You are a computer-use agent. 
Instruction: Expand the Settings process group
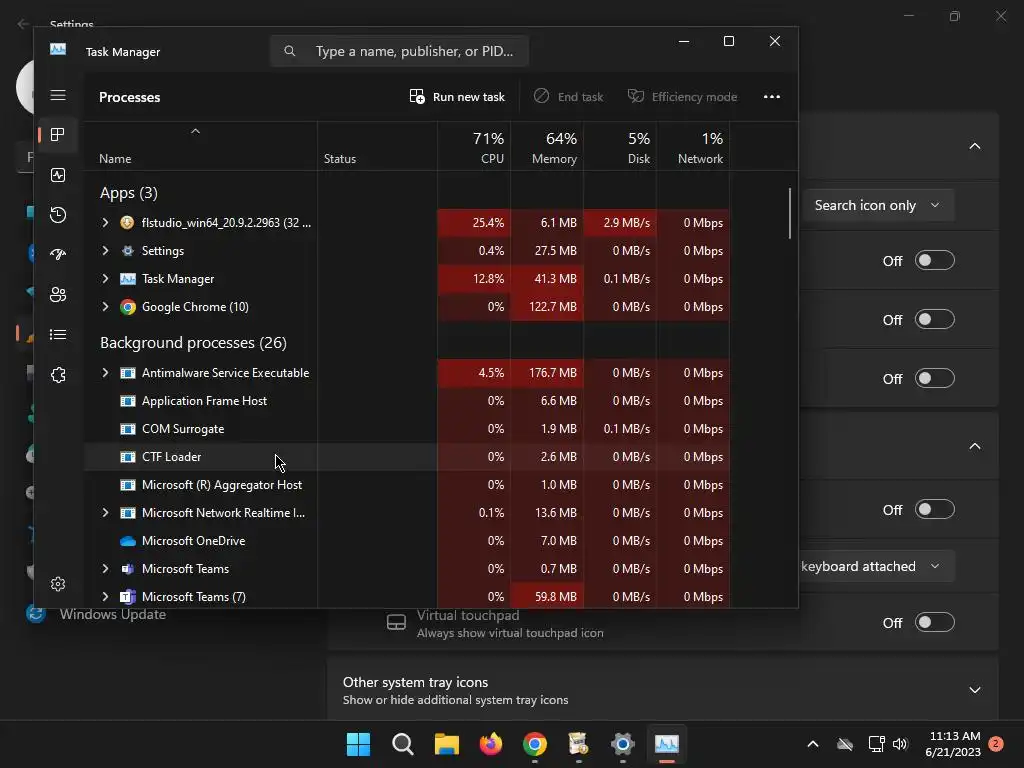[105, 251]
